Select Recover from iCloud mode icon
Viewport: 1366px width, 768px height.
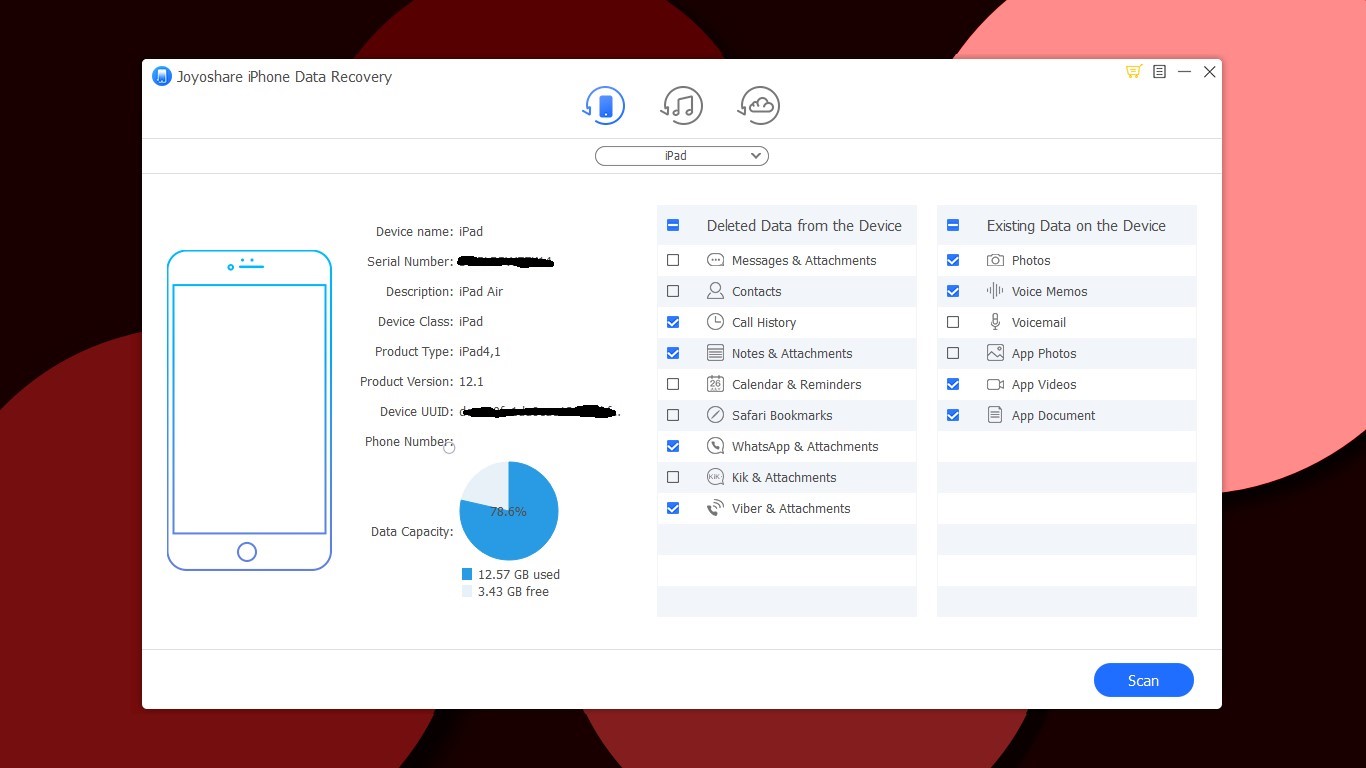(x=759, y=105)
